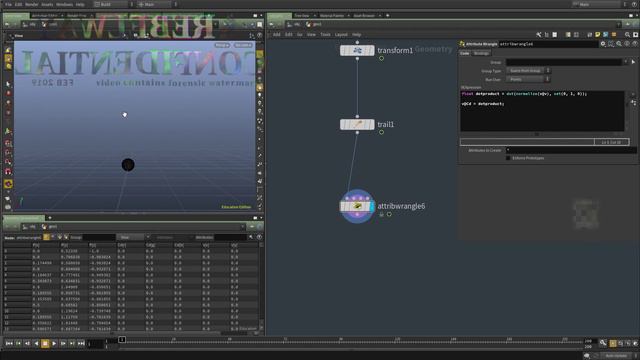Stop playback button

[45, 344]
